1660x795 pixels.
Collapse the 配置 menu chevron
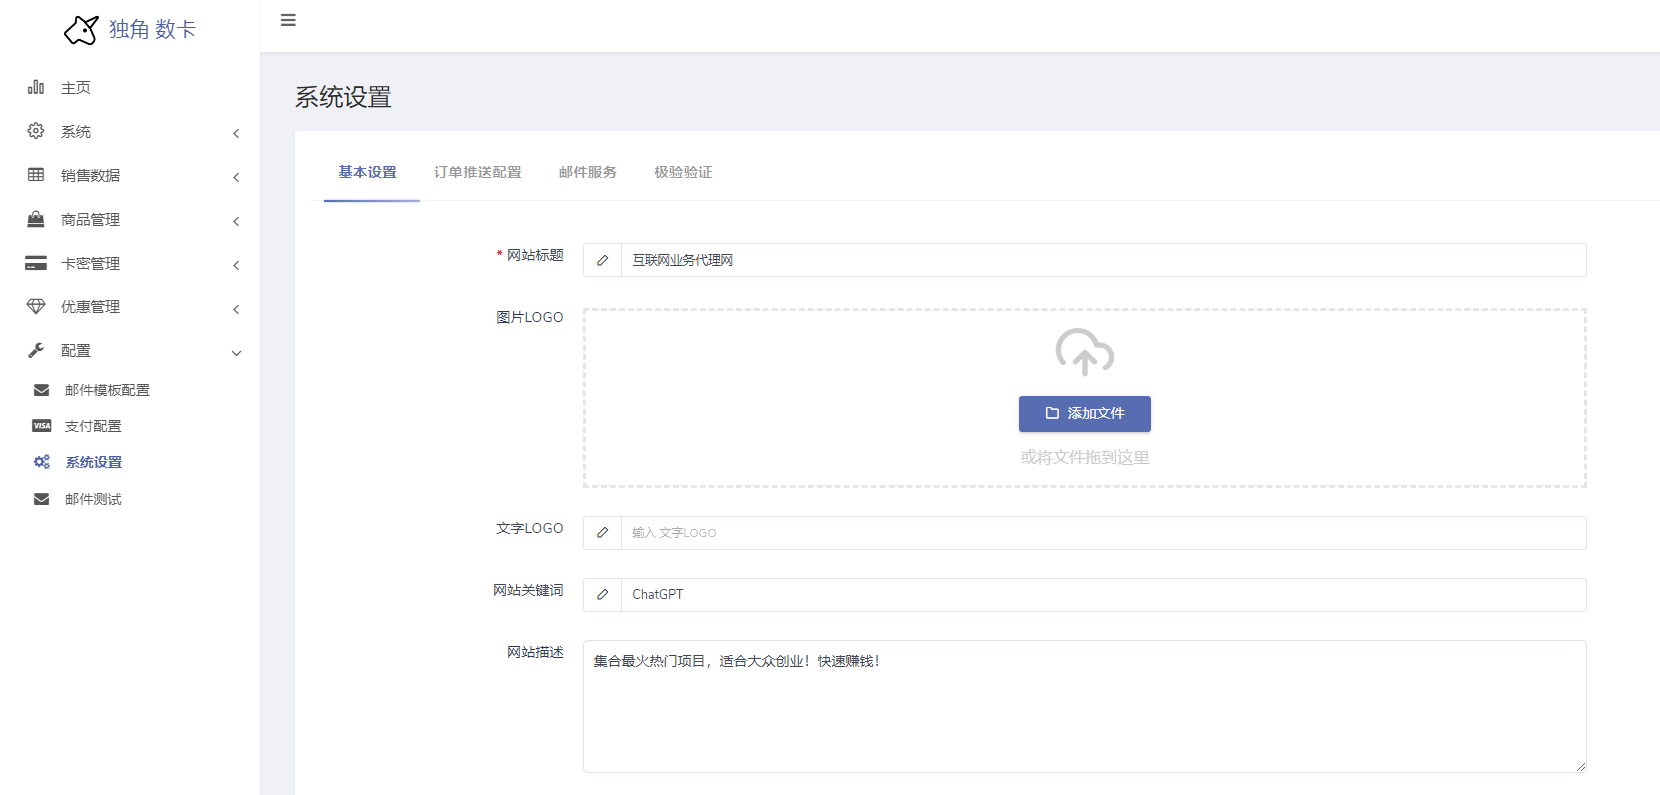[236, 353]
